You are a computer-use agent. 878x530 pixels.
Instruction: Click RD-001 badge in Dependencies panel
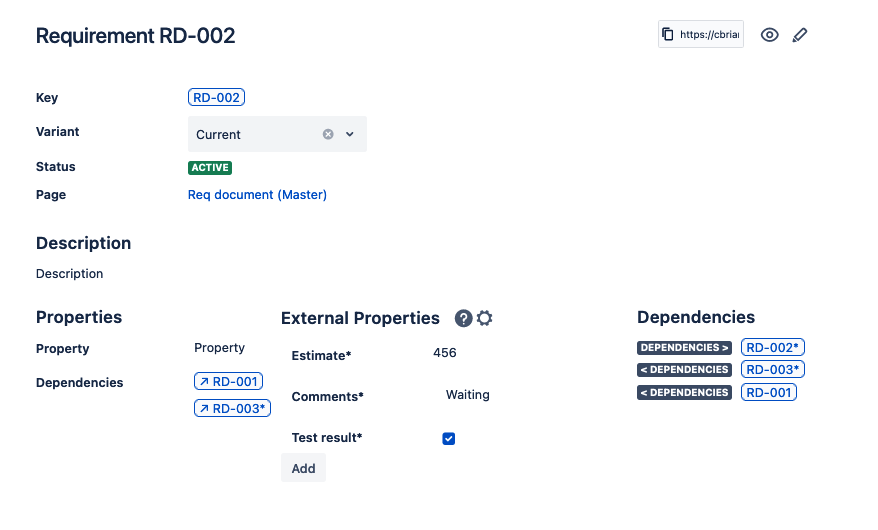769,392
